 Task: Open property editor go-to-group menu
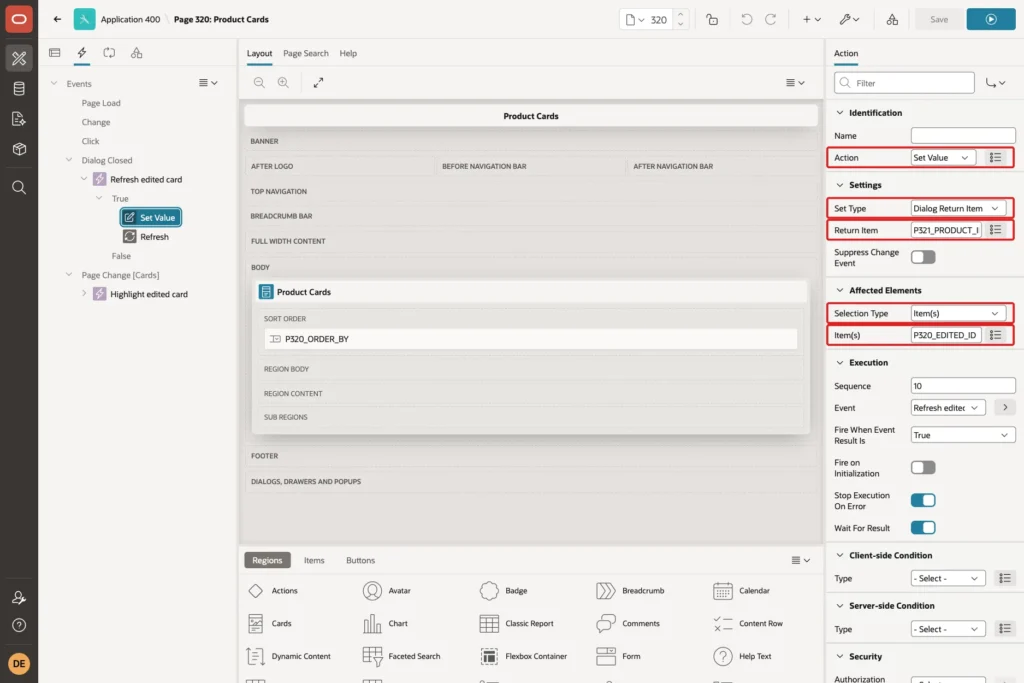(x=996, y=83)
